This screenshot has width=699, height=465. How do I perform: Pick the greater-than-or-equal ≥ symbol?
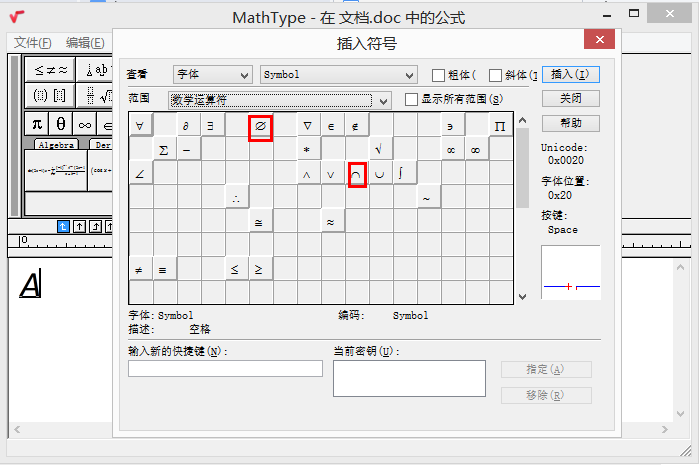click(260, 269)
